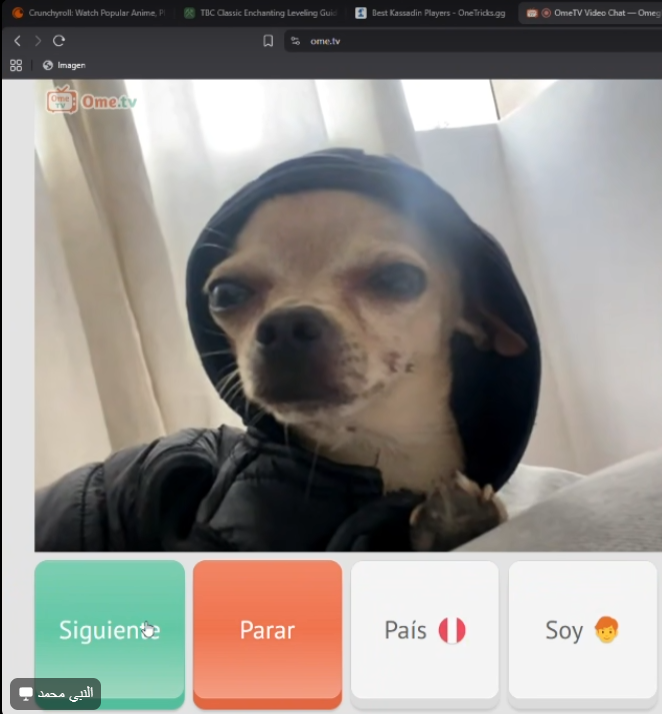
Task: Open the apps grid icon in bookmarks bar
Action: pos(16,65)
